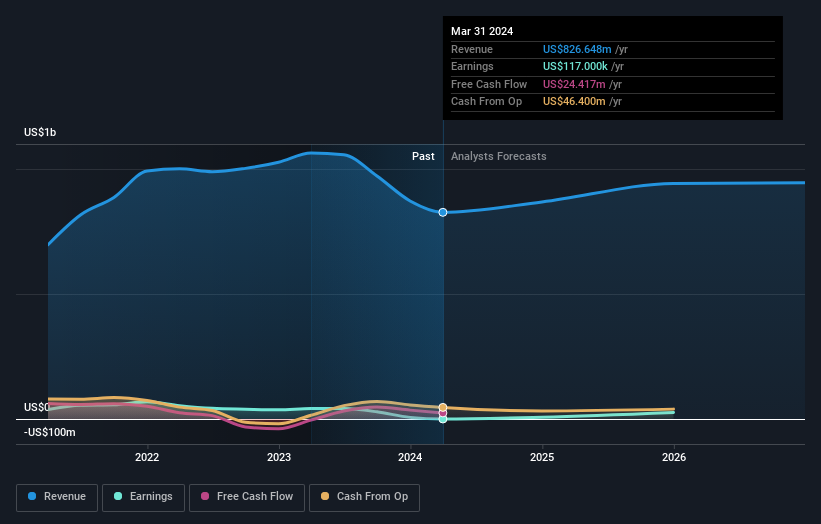
Task: Click the Revenue row label in tooltip
Action: pos(472,49)
